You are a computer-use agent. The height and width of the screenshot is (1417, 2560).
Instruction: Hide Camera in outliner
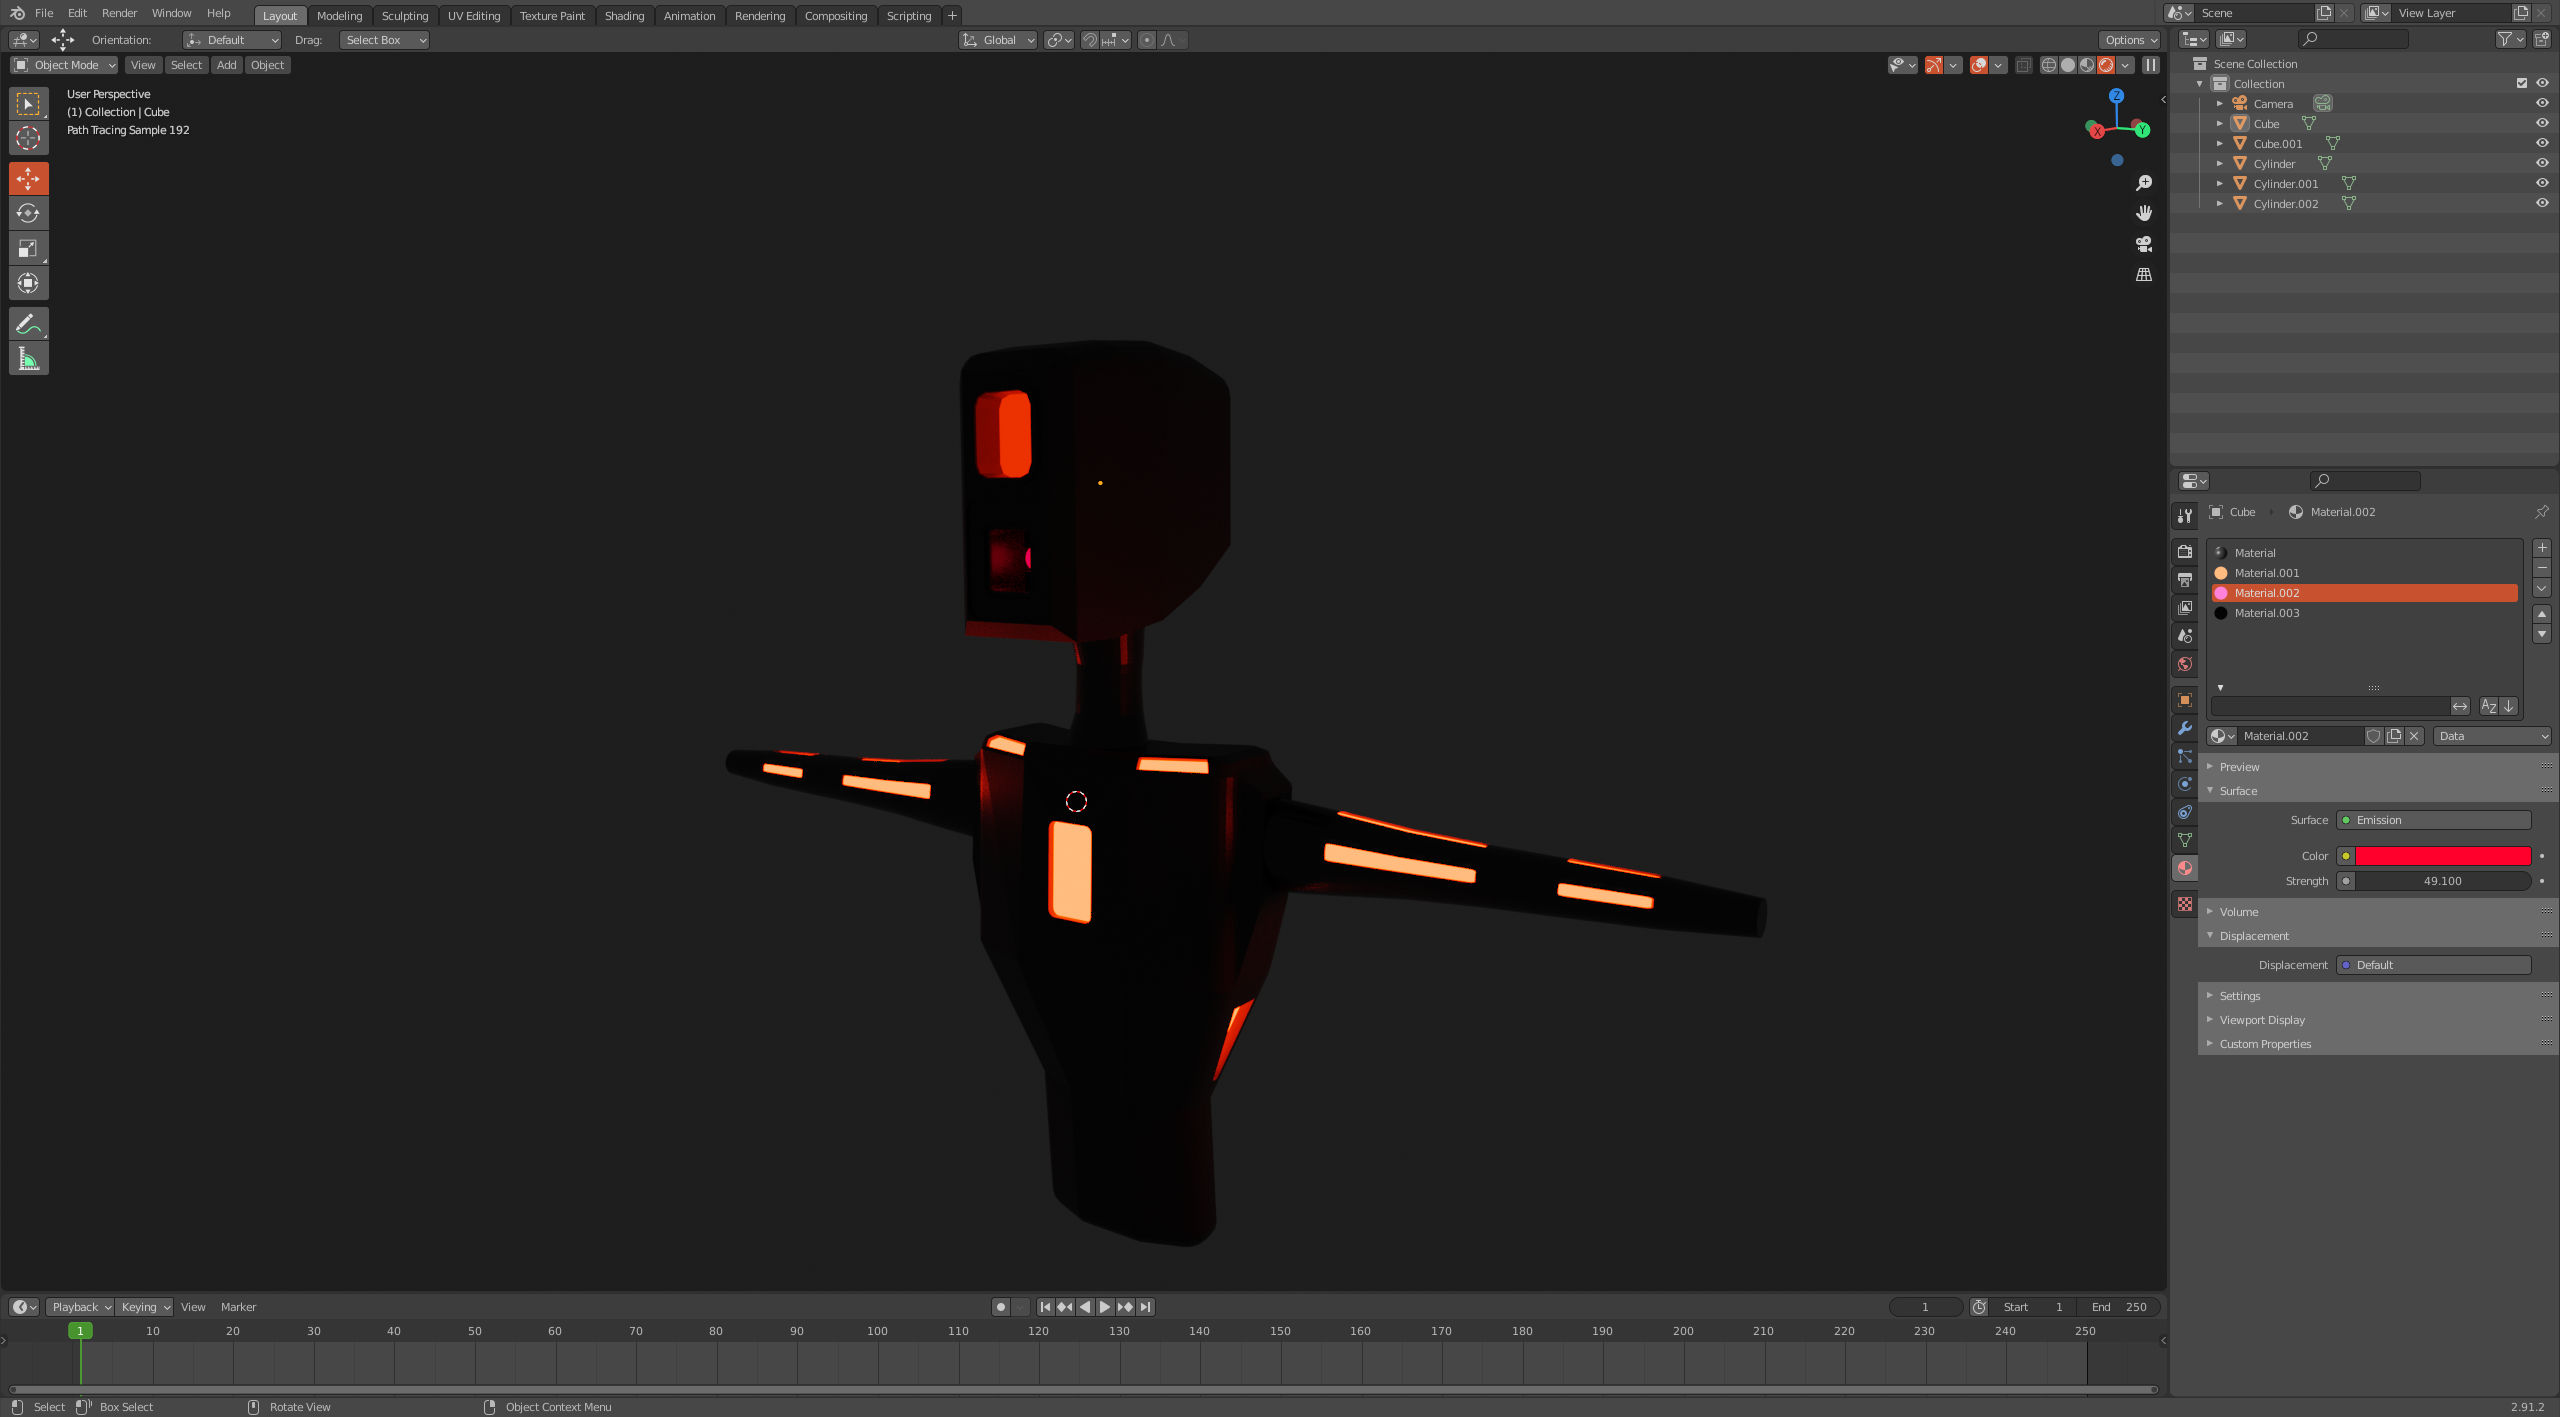tap(2542, 103)
